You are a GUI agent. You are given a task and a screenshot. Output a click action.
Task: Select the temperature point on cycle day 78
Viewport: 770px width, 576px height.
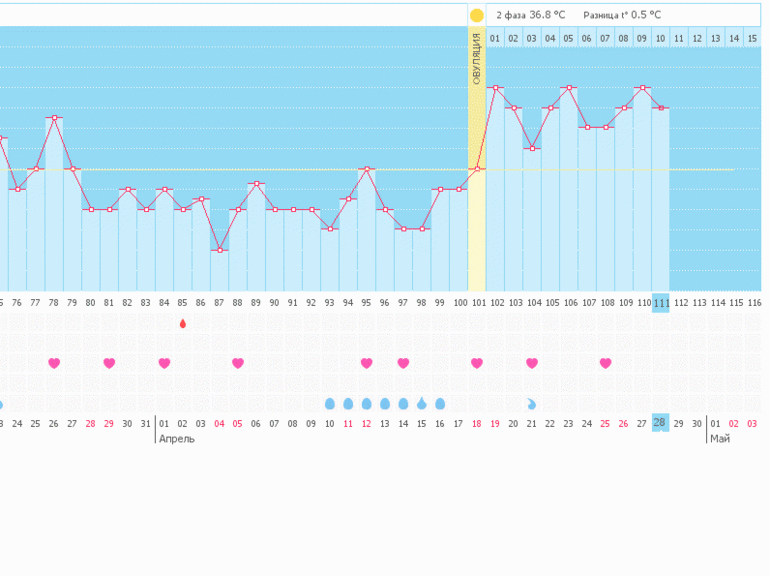[x=54, y=118]
